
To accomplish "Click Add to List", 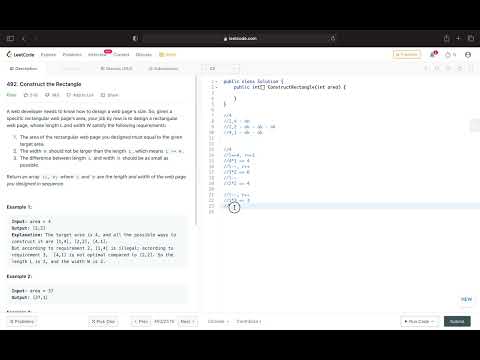I will click(x=80, y=95).
